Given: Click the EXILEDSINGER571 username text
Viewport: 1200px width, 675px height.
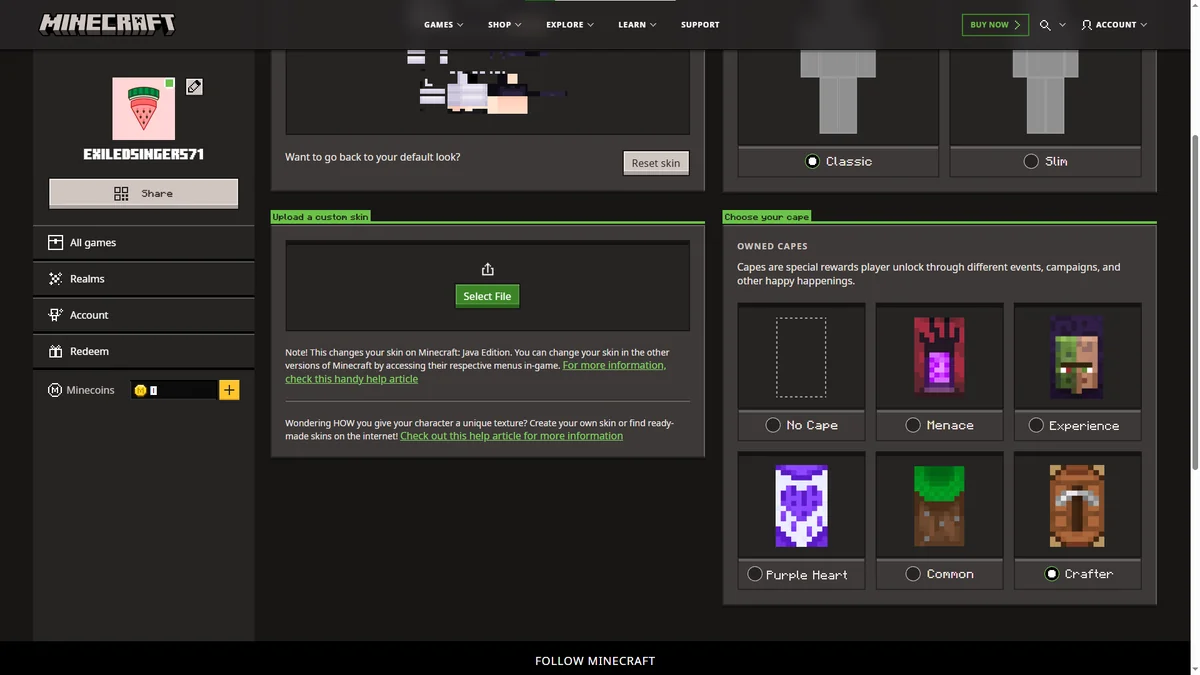Looking at the screenshot, I should pyautogui.click(x=143, y=155).
